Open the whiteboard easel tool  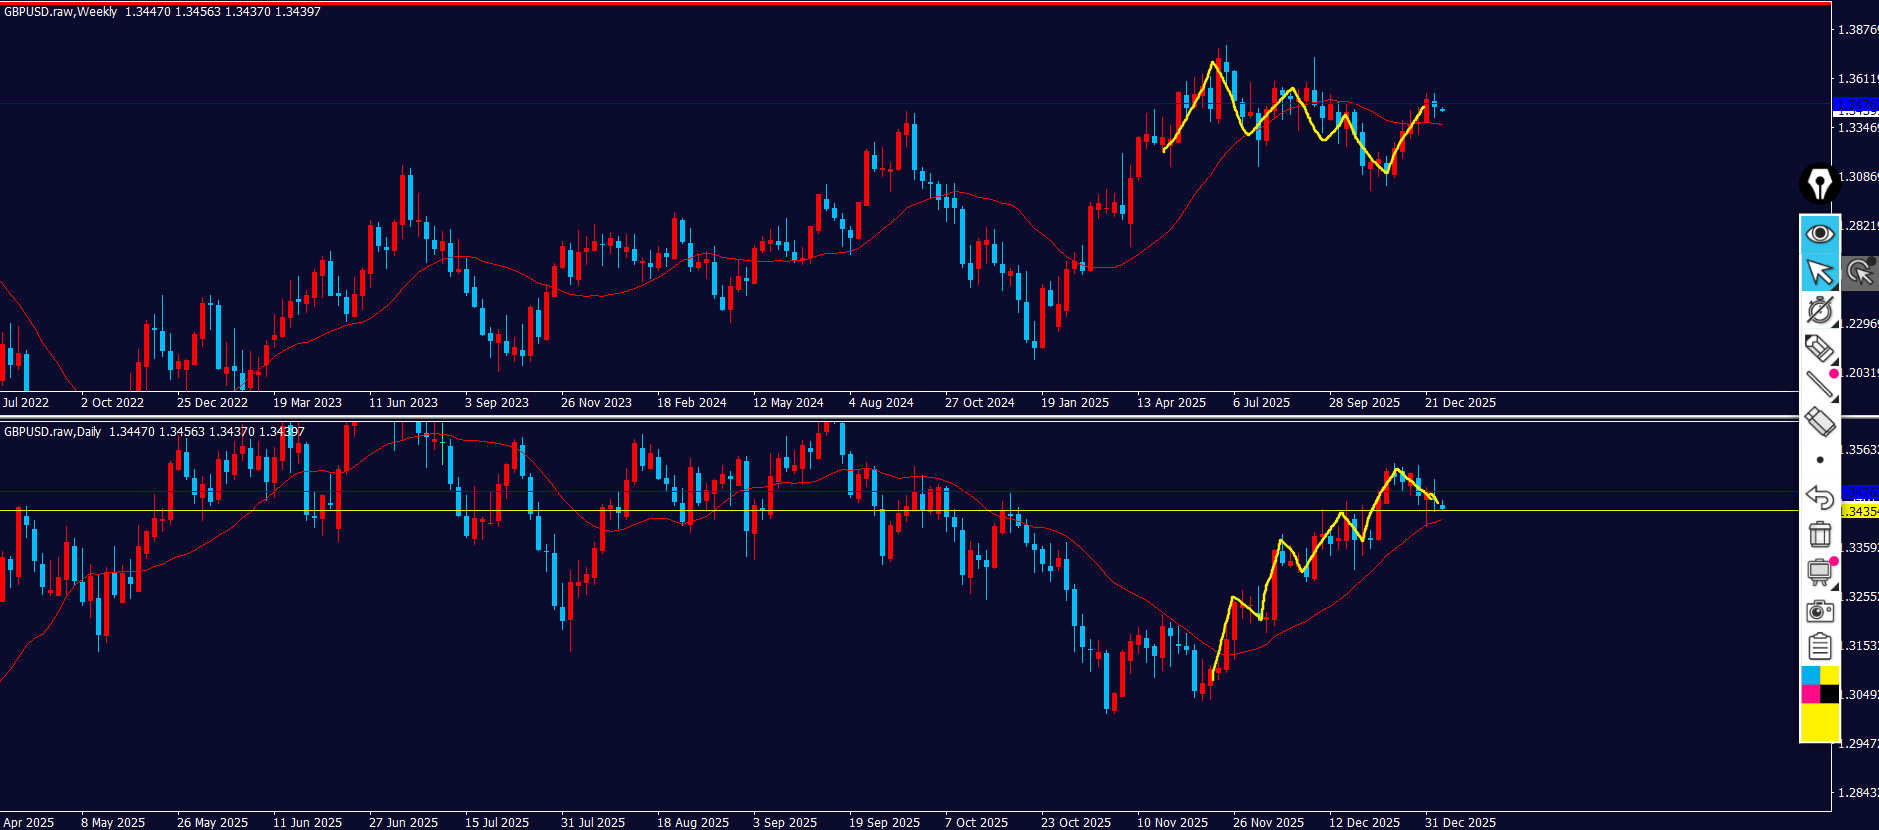click(1819, 572)
